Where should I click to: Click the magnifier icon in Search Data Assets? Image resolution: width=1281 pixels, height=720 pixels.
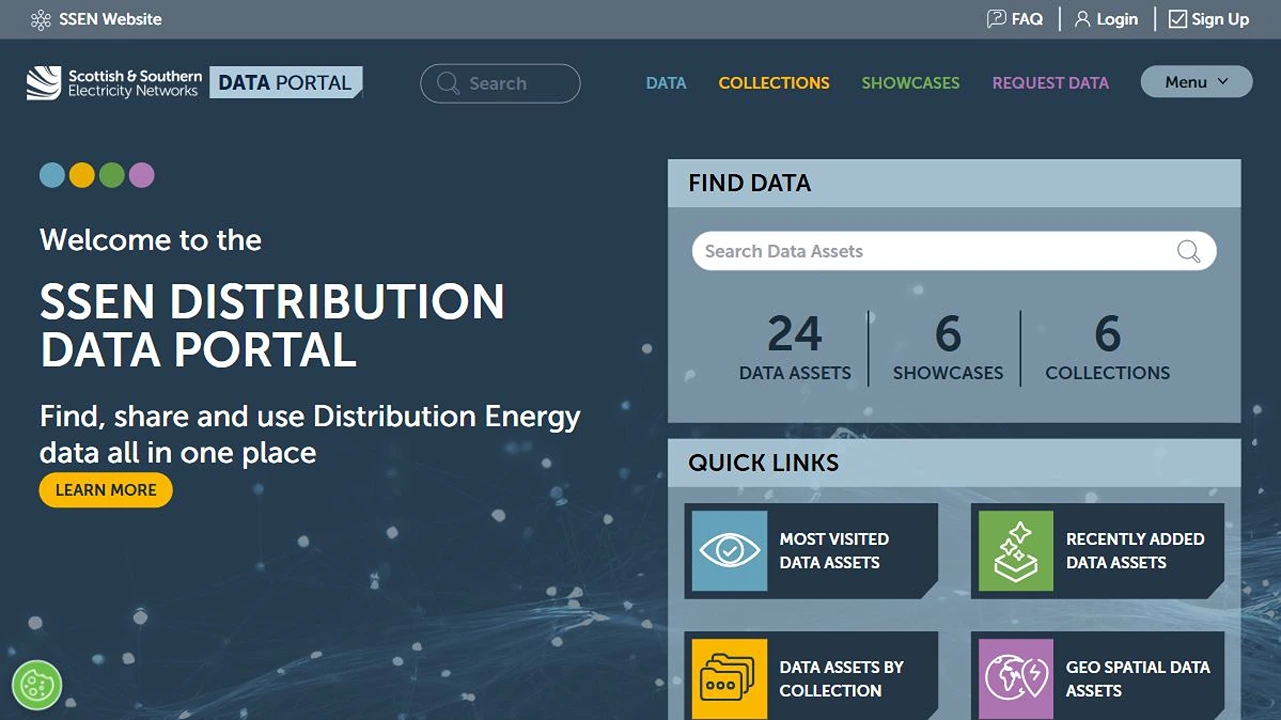(x=1188, y=252)
